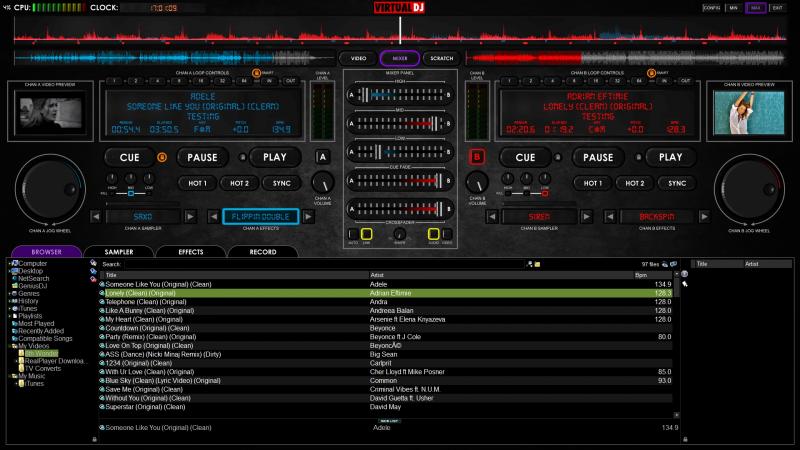Click the CROSSFADER slider track
800x450 pixels.
point(399,209)
